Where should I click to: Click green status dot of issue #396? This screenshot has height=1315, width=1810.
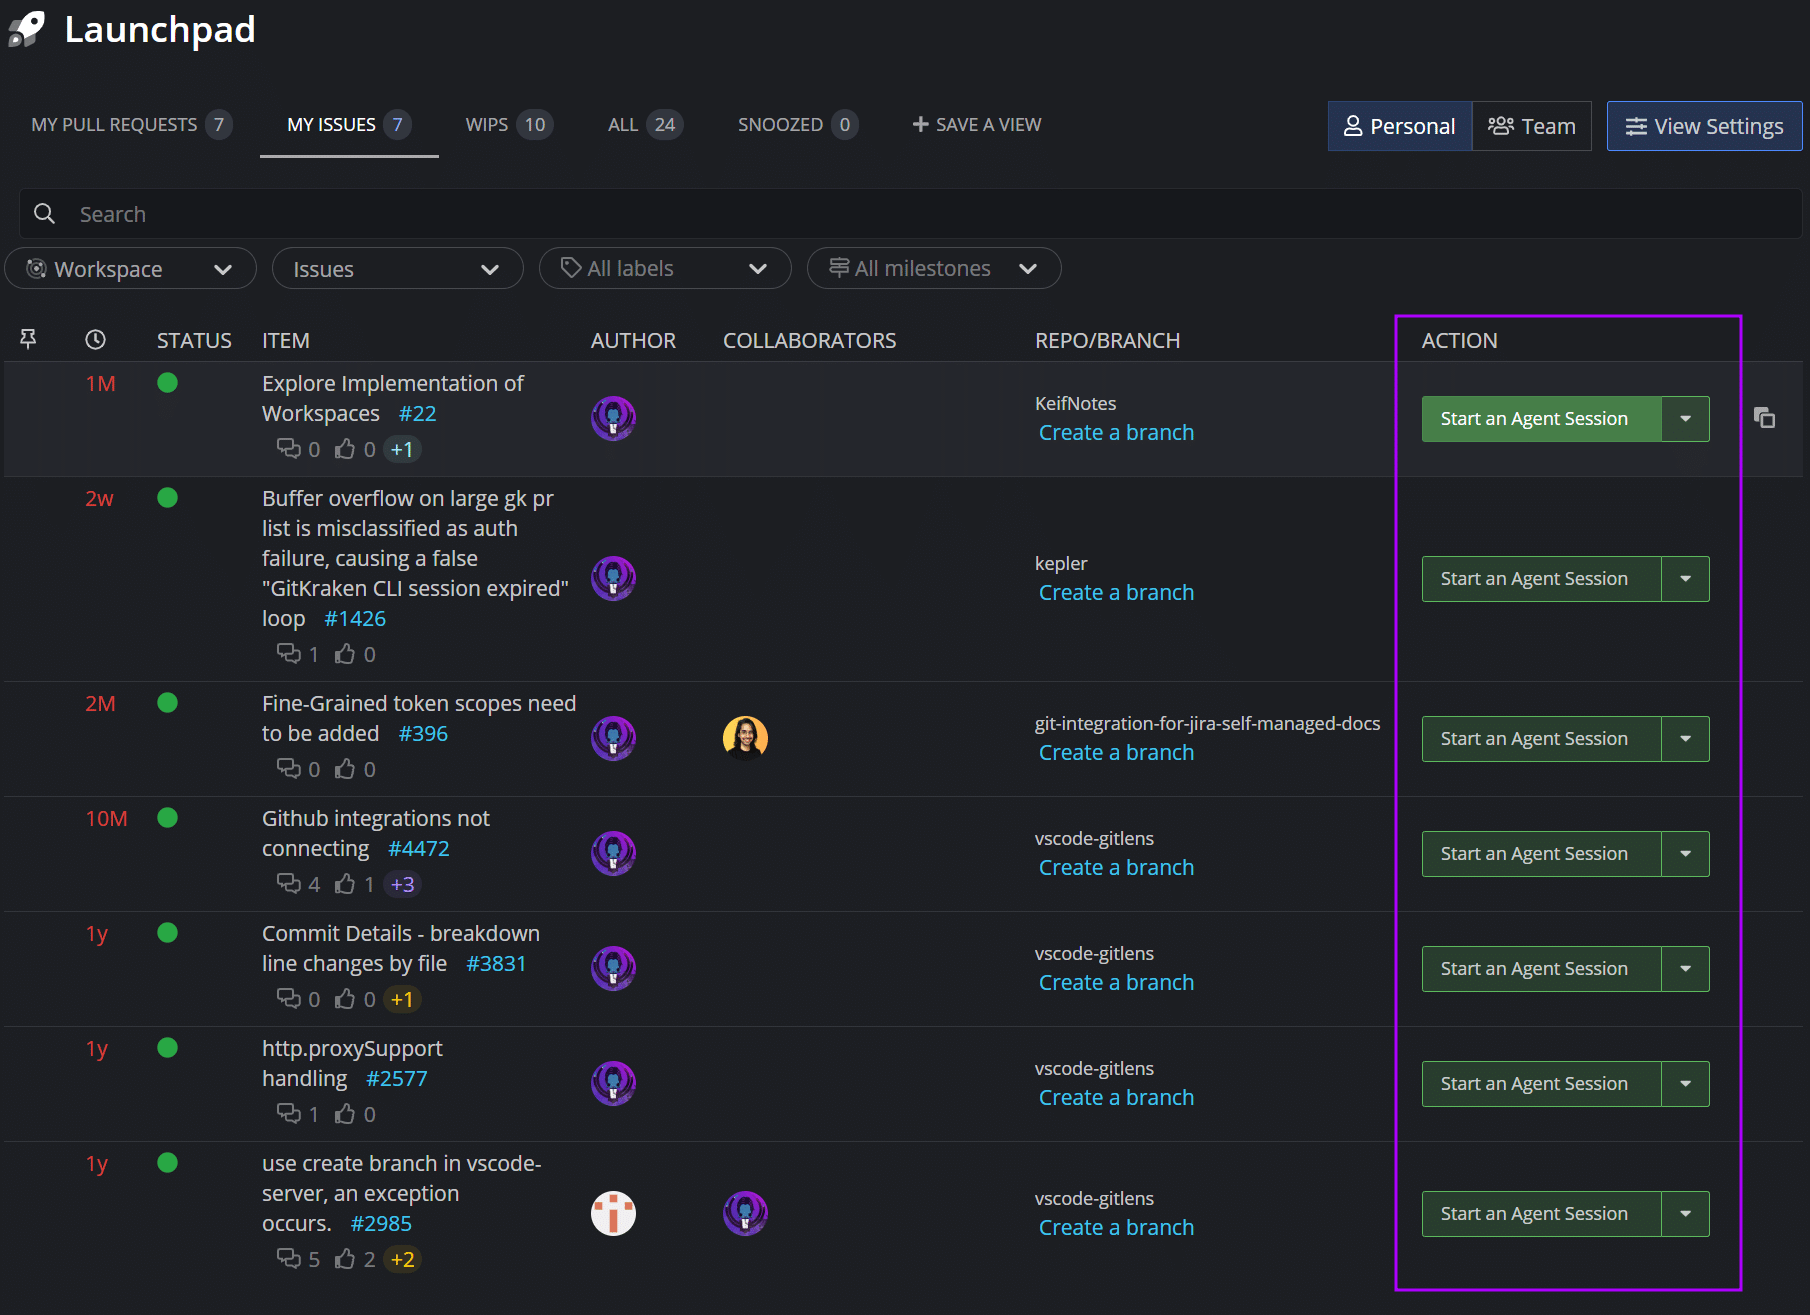click(167, 703)
